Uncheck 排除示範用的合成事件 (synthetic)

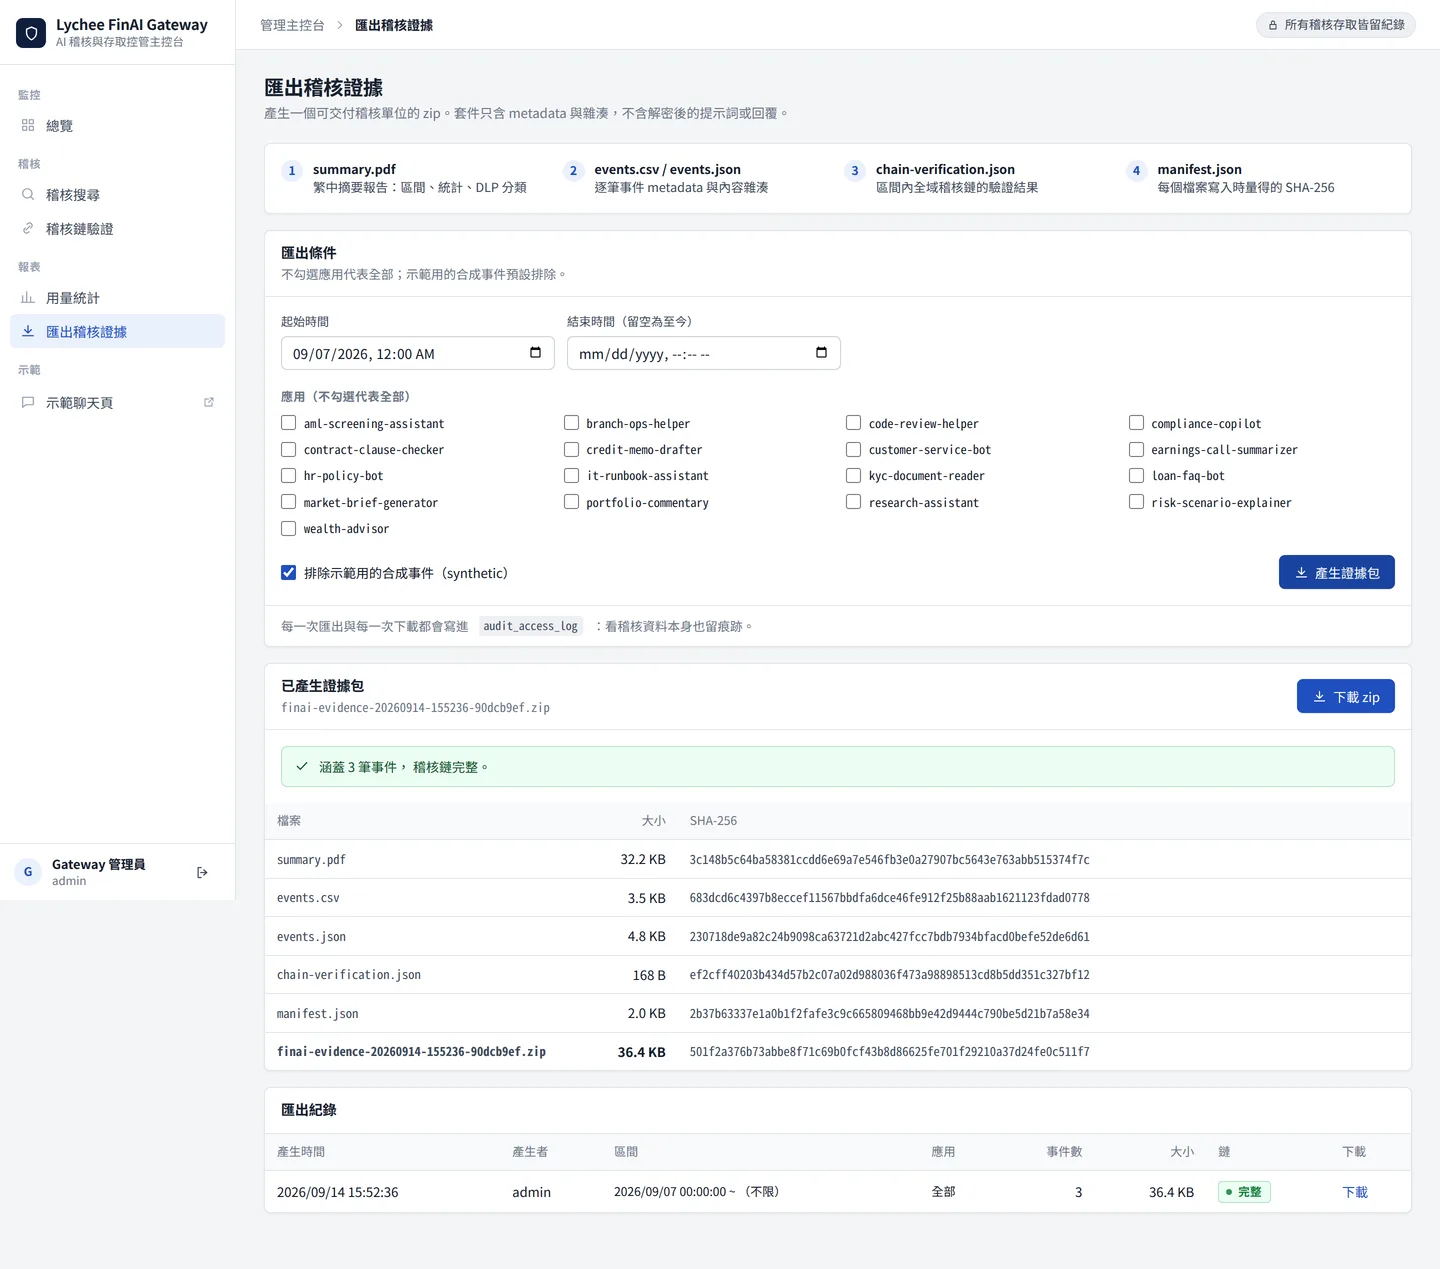click(289, 573)
